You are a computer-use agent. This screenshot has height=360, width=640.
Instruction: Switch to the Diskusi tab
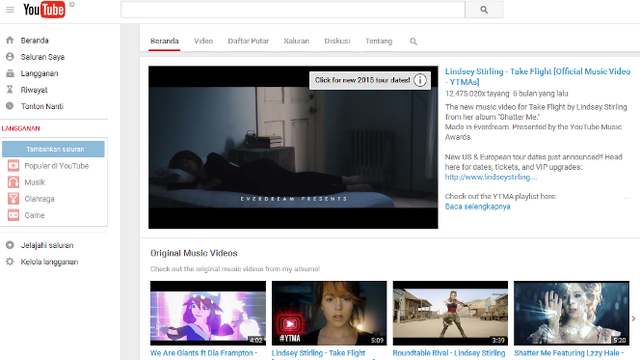[x=337, y=41]
